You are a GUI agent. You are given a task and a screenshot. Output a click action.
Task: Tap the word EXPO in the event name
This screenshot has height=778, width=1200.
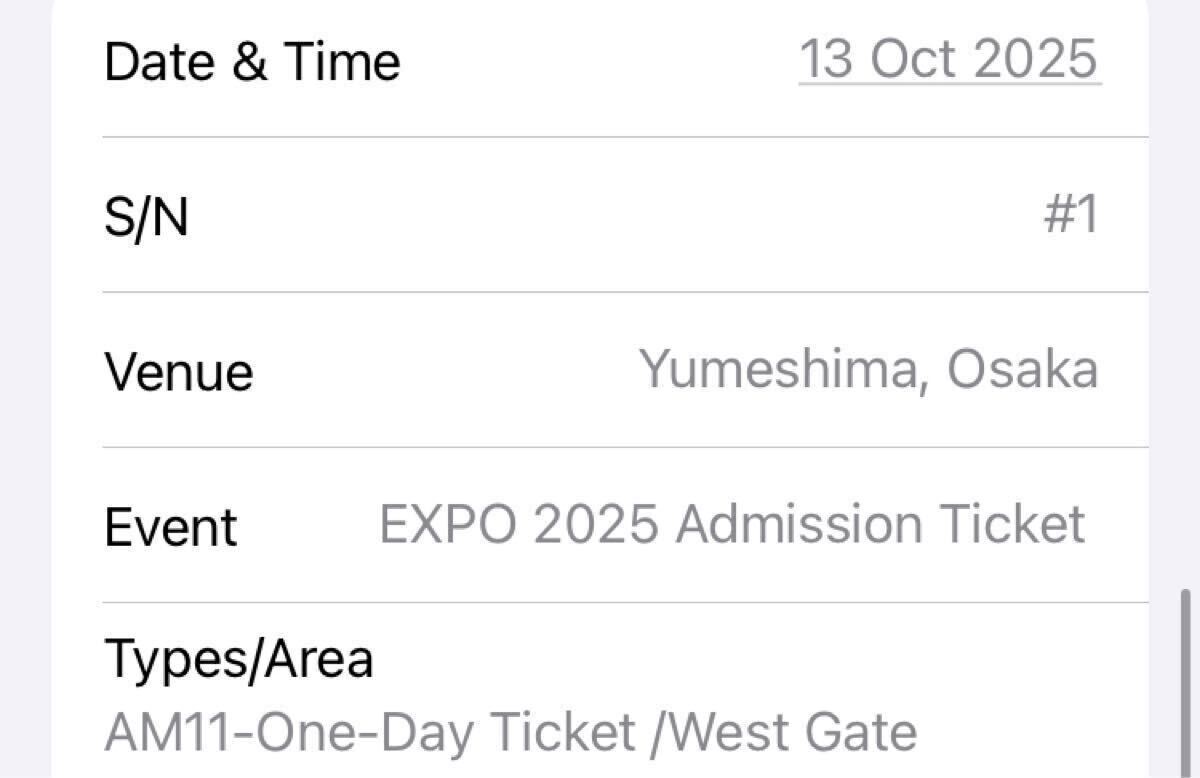click(448, 525)
